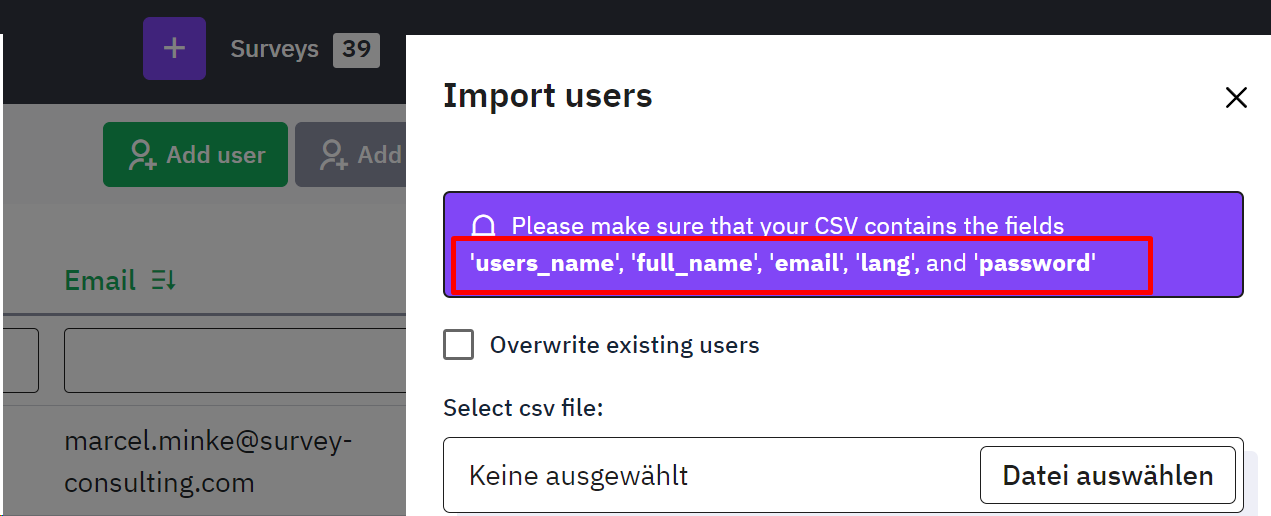Click the person icon on gray button

tap(333, 155)
